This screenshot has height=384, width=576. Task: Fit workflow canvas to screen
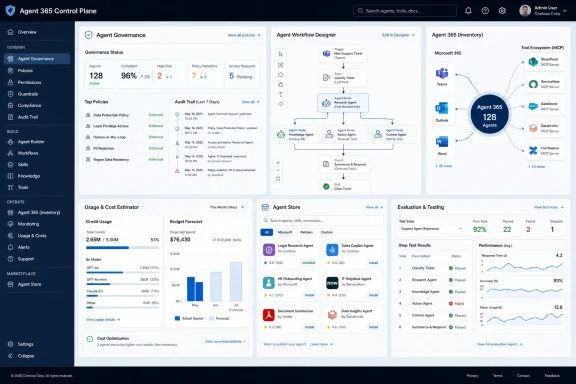click(x=278, y=179)
